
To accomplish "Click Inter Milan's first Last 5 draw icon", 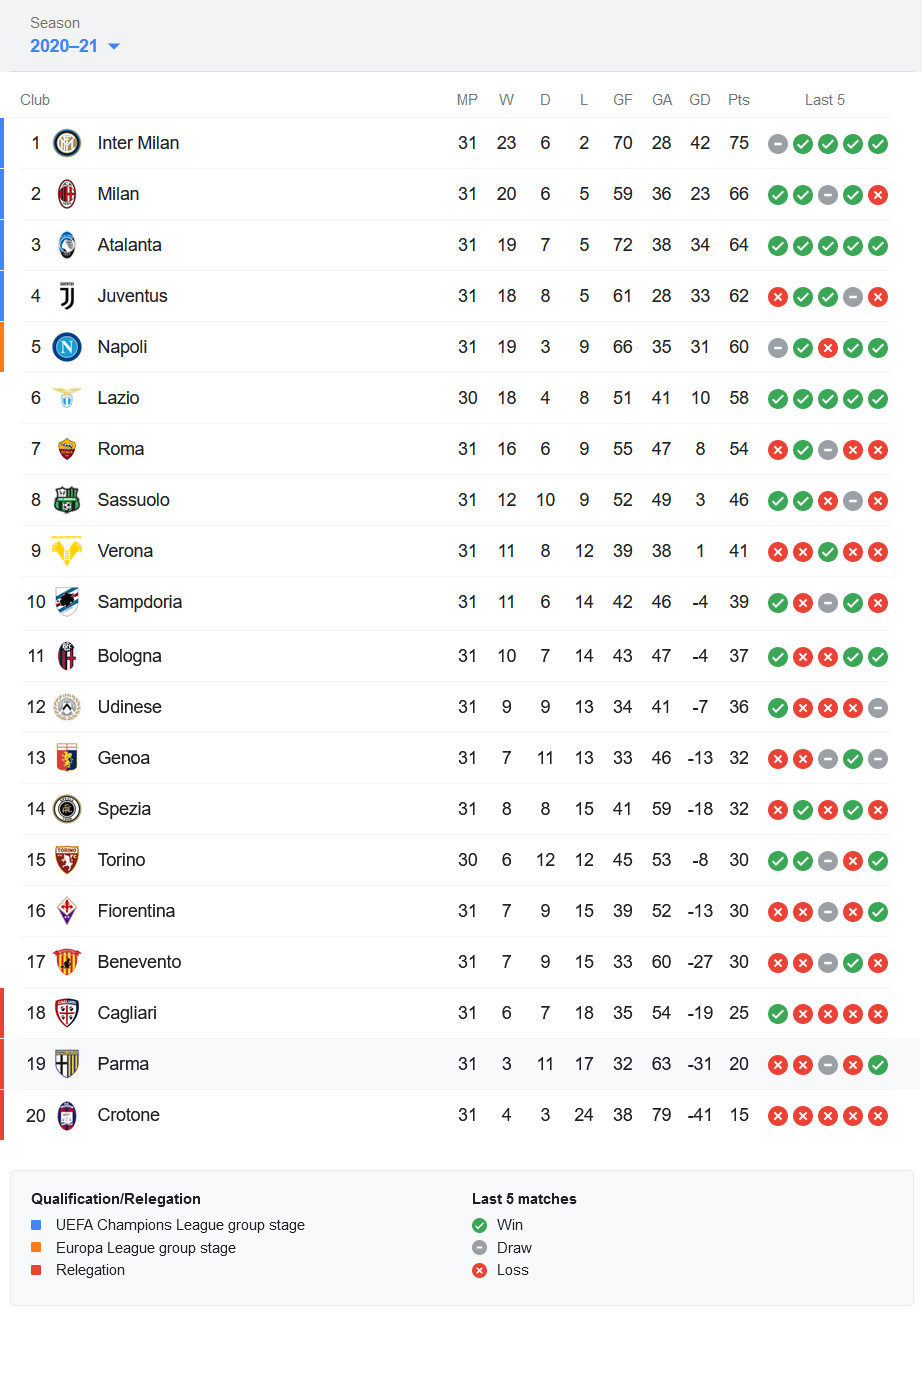I will (x=778, y=144).
